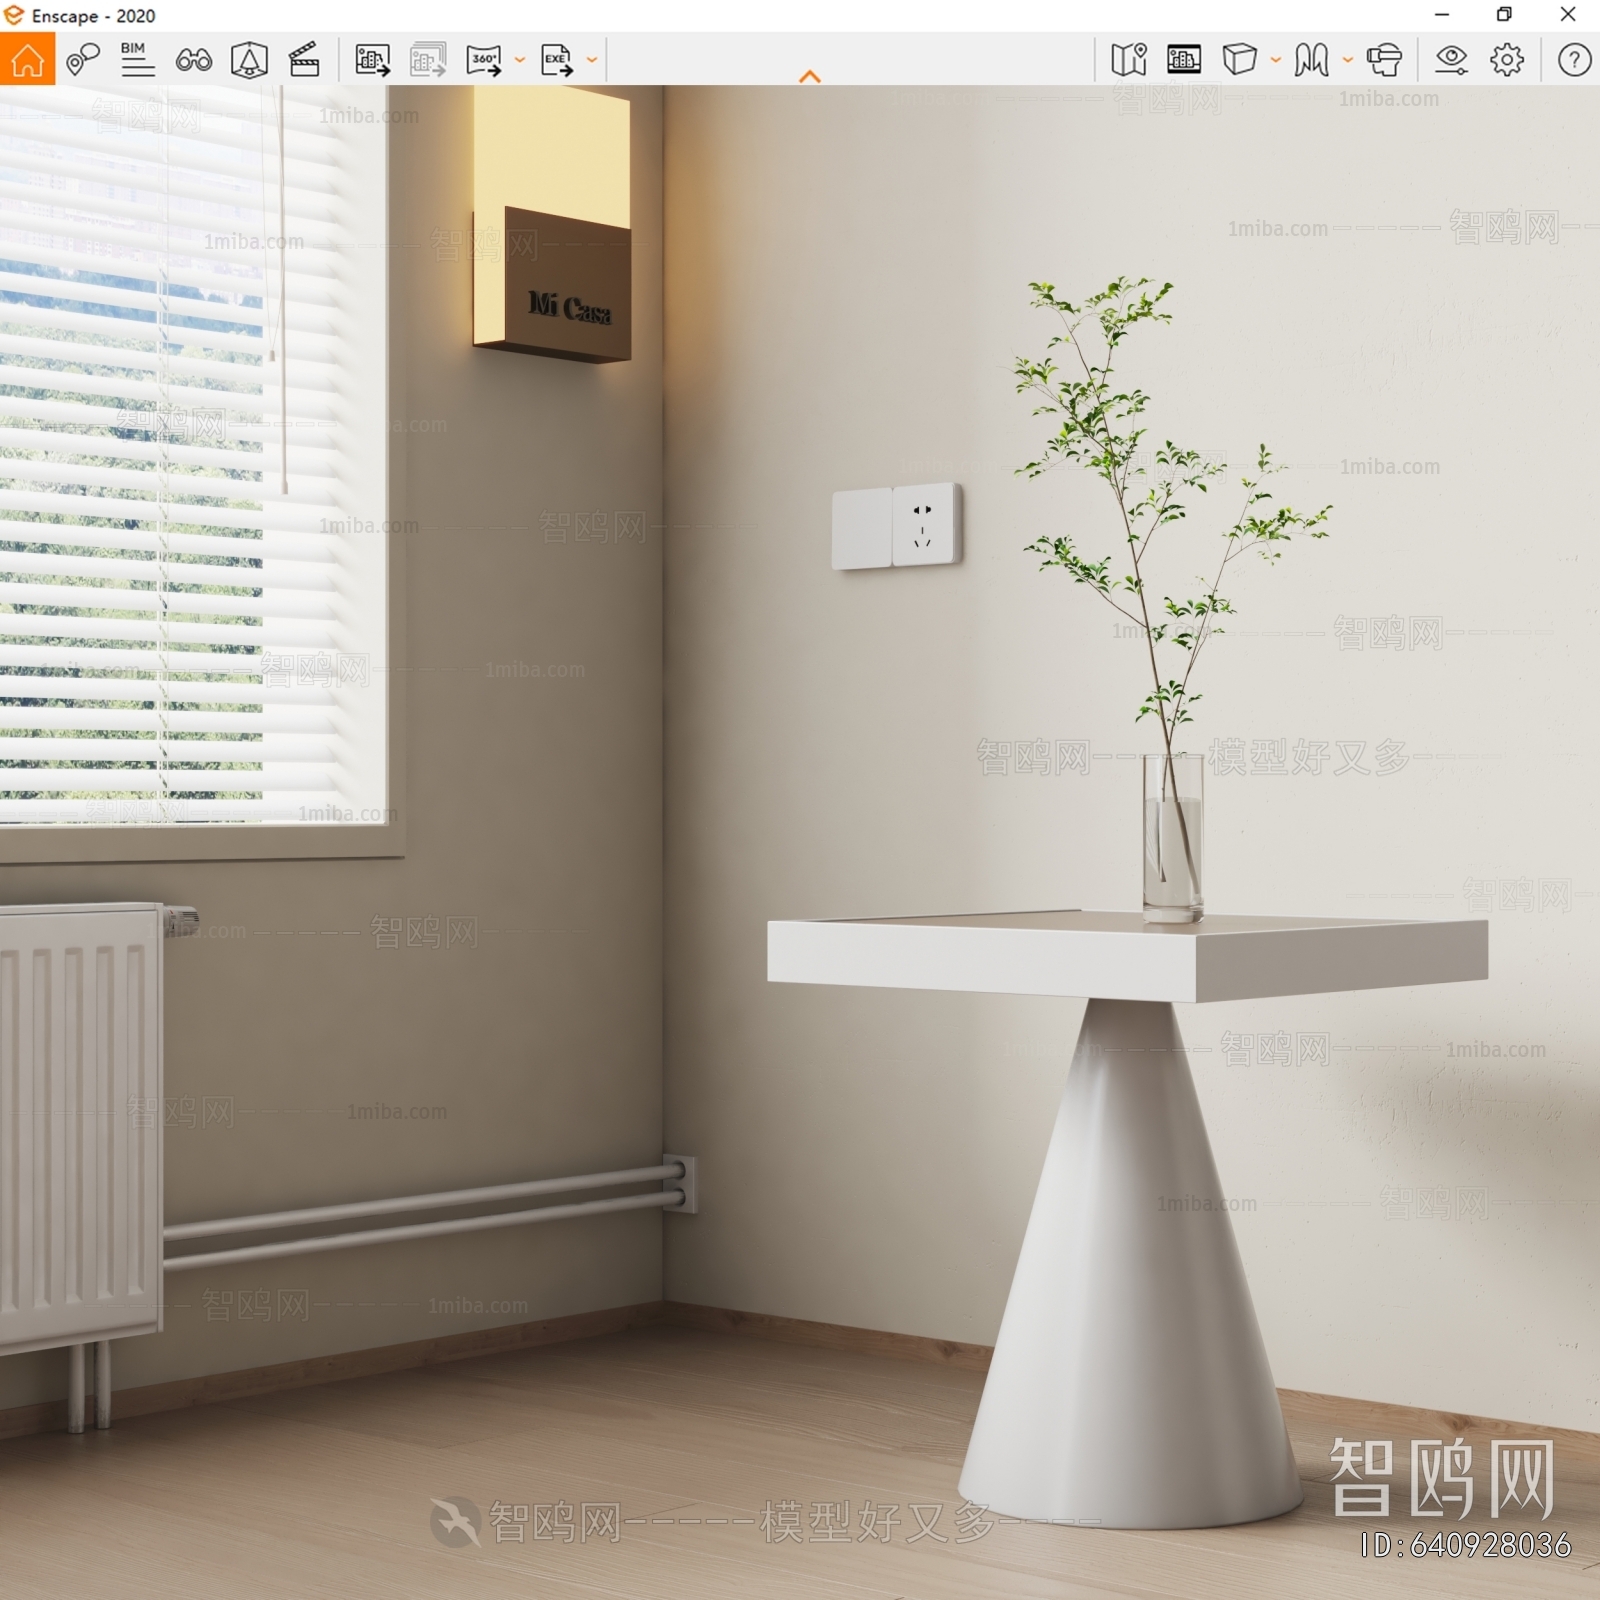
Task: Open Visual Settings eye icon
Action: click(x=1451, y=60)
